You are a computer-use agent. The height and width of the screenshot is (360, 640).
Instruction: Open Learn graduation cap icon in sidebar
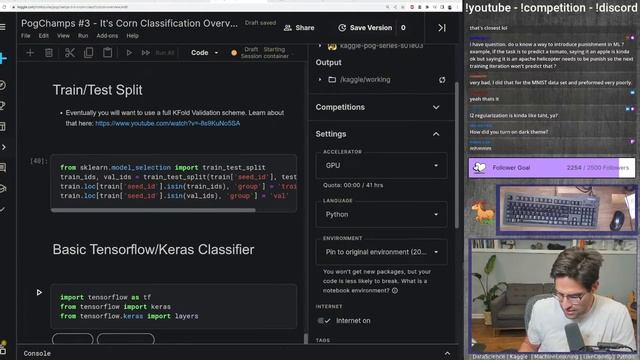pyautogui.click(x=3, y=188)
